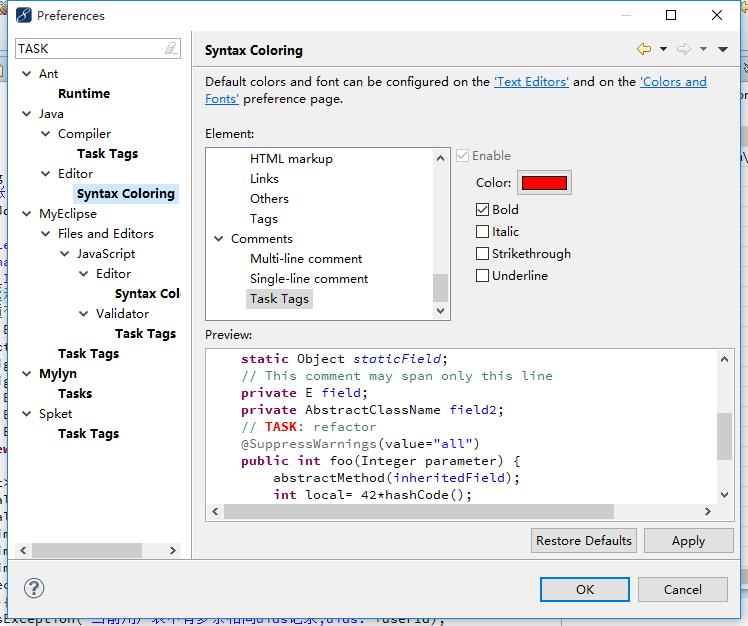This screenshot has width=748, height=626.
Task: Uncheck the Bold checkbox
Action: (483, 210)
